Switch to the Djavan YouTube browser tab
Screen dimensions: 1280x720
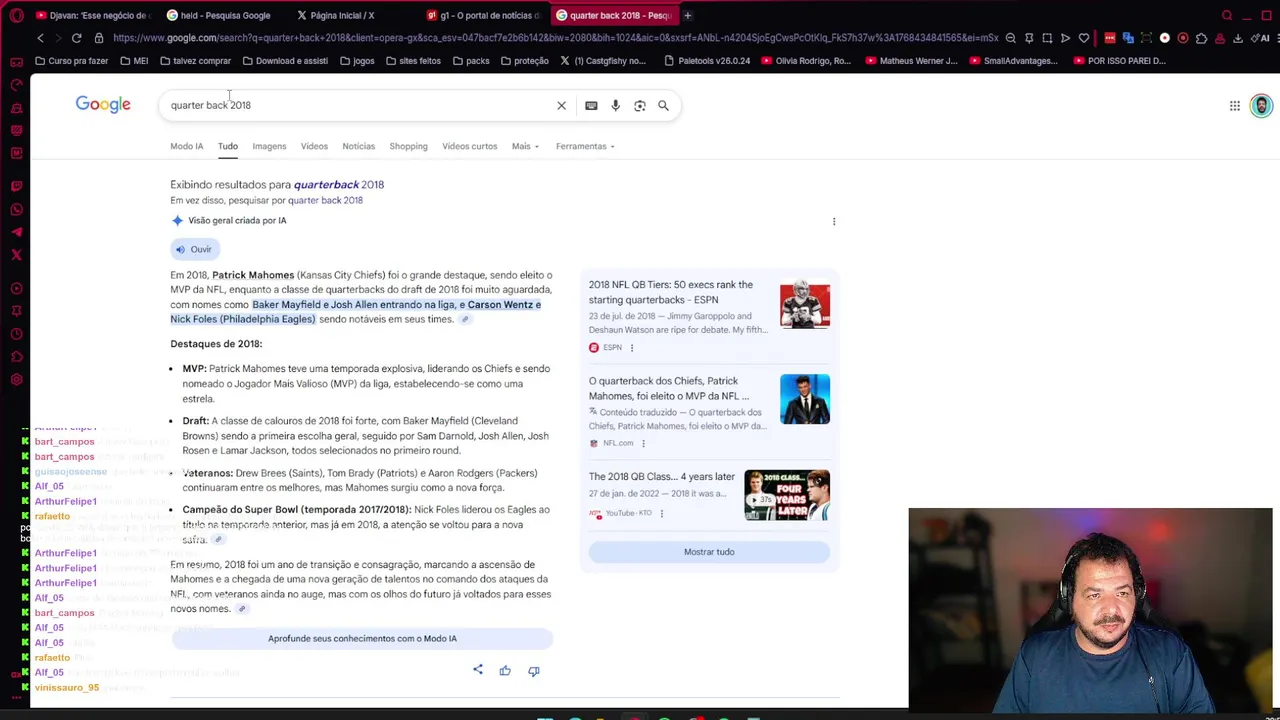coord(92,15)
